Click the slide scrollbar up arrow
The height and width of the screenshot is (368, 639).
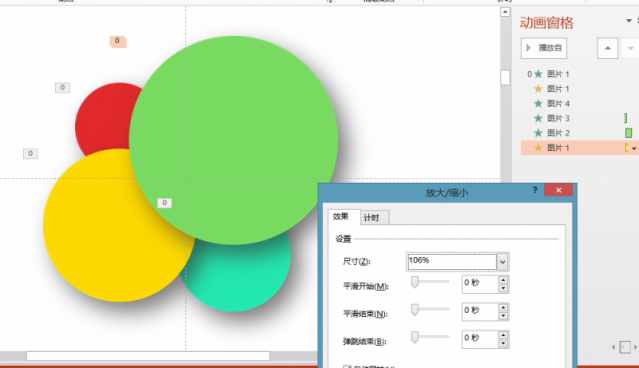(x=505, y=12)
